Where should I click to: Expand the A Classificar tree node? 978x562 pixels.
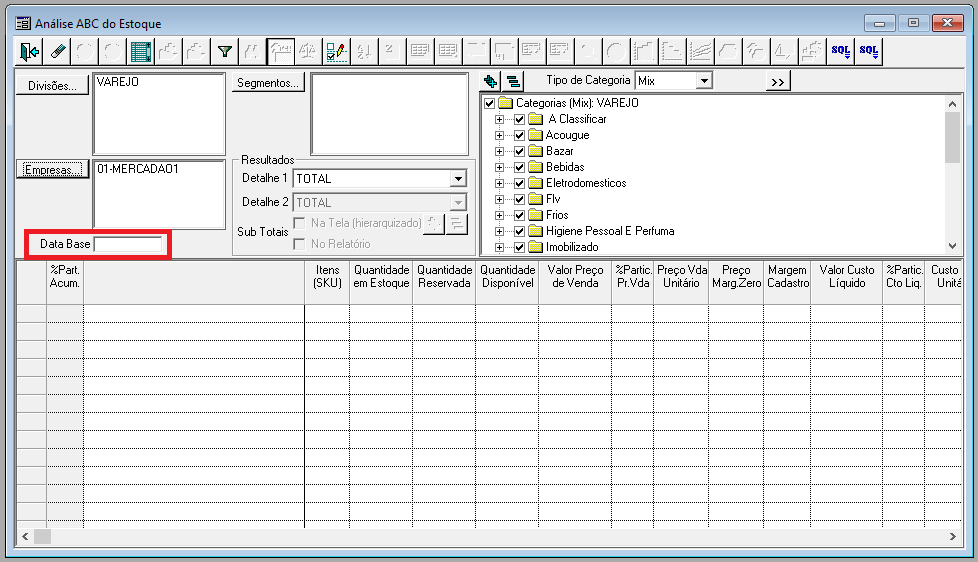(x=499, y=119)
